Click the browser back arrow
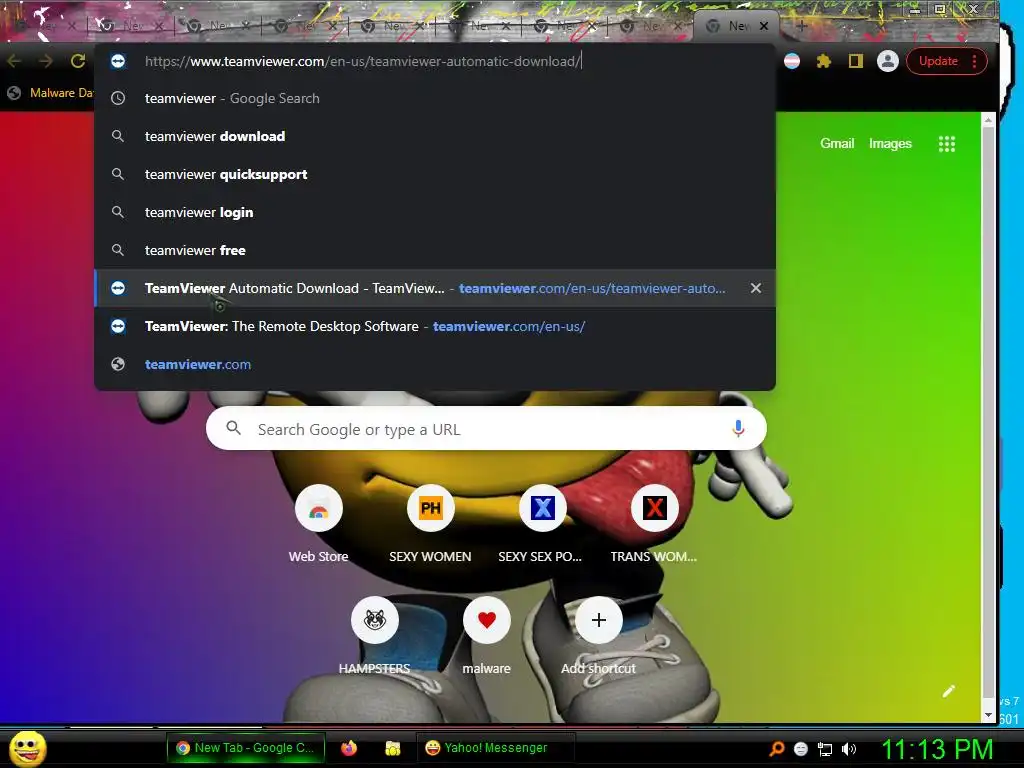Screen dimensions: 1024x768 pos(14,61)
